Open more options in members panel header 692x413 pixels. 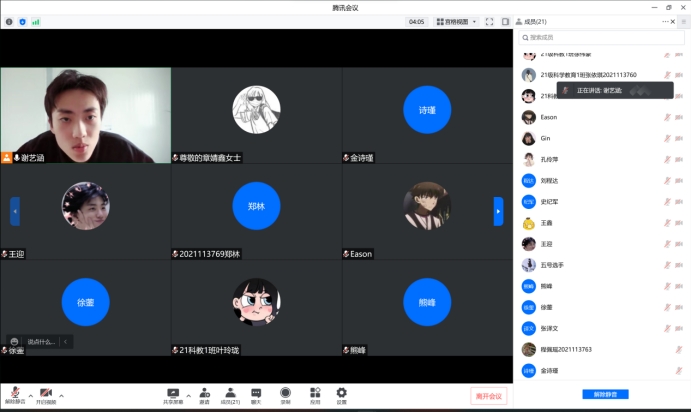(x=666, y=21)
